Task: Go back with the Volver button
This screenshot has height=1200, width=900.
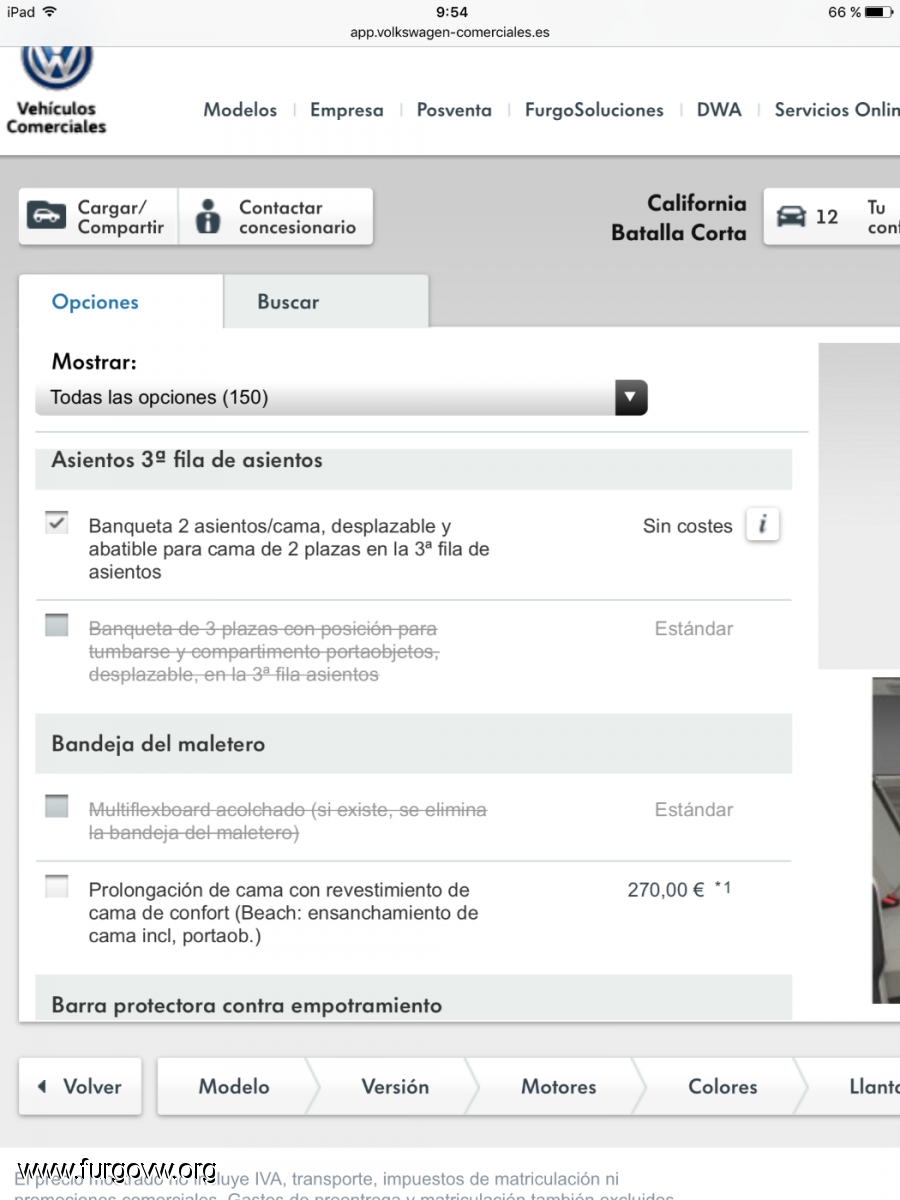Action: 80,1086
